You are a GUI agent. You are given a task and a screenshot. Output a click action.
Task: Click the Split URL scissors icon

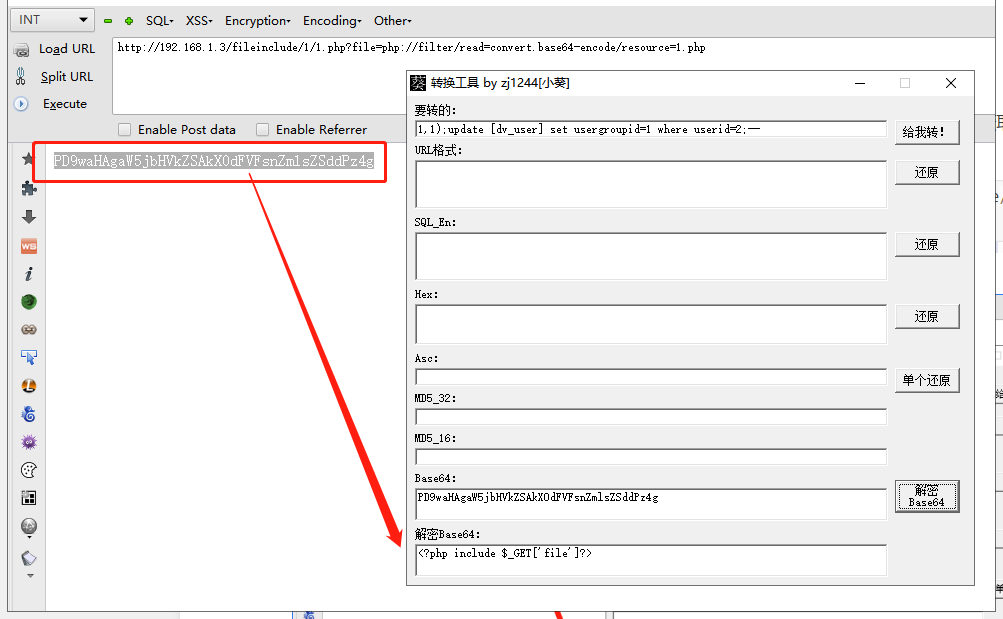[x=21, y=76]
